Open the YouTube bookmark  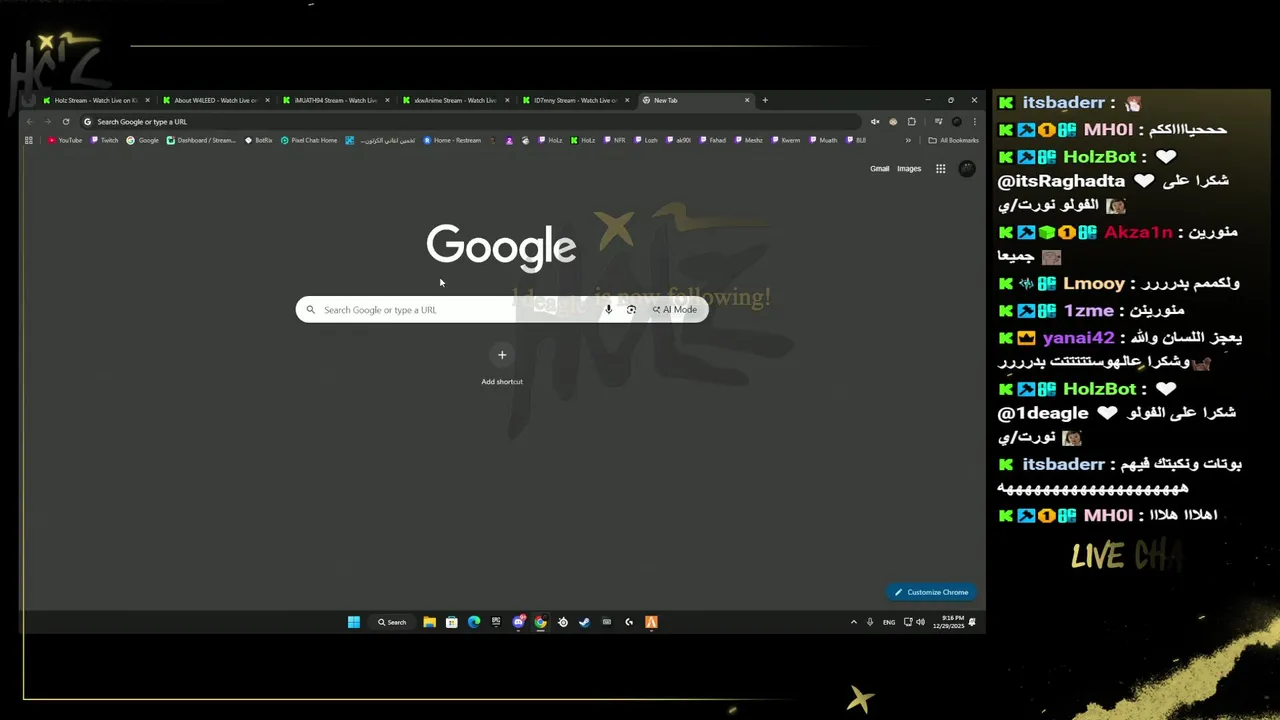[65, 140]
